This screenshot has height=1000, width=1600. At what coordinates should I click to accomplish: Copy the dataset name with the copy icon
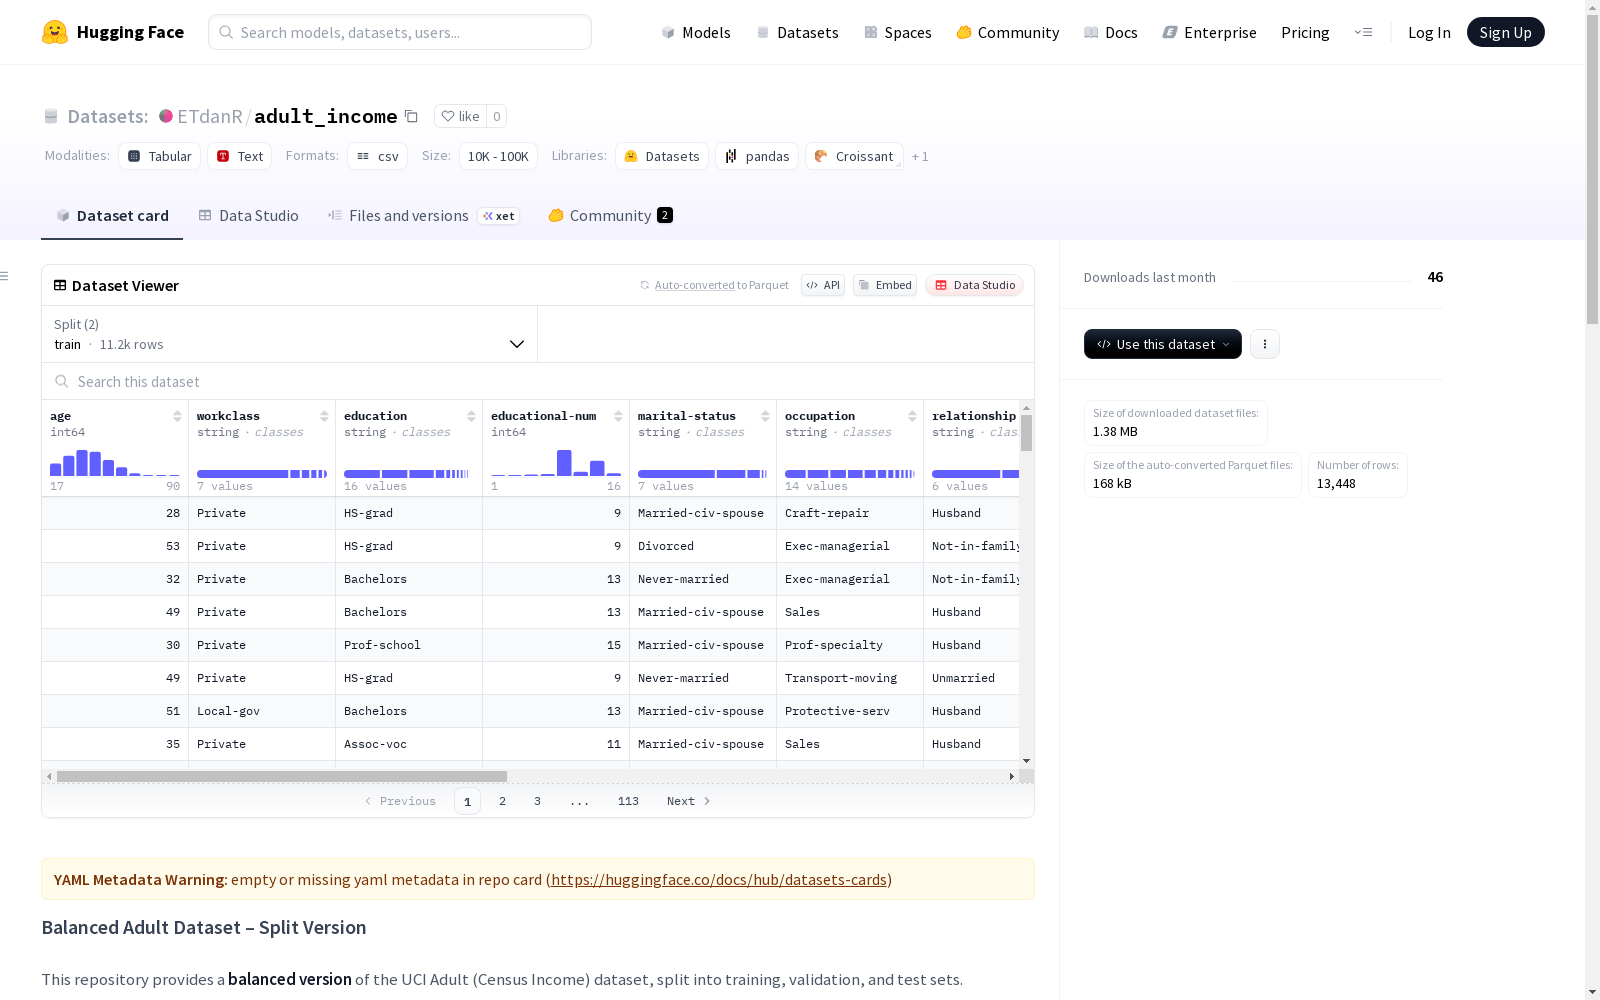click(411, 116)
